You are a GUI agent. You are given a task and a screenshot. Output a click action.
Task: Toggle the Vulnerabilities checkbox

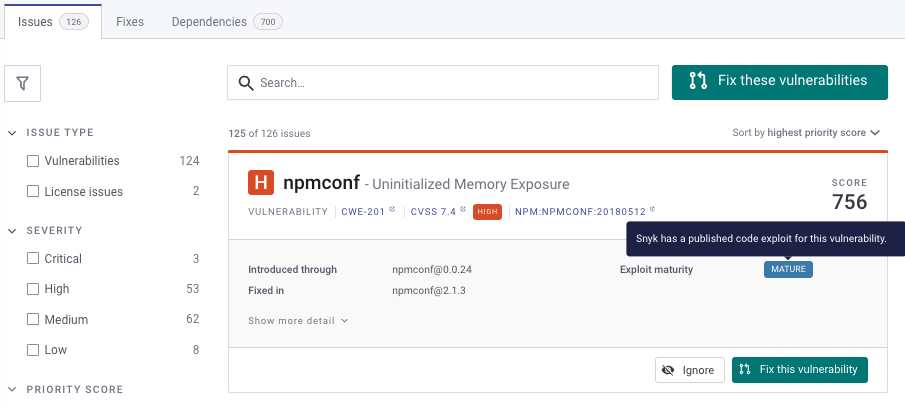(33, 161)
